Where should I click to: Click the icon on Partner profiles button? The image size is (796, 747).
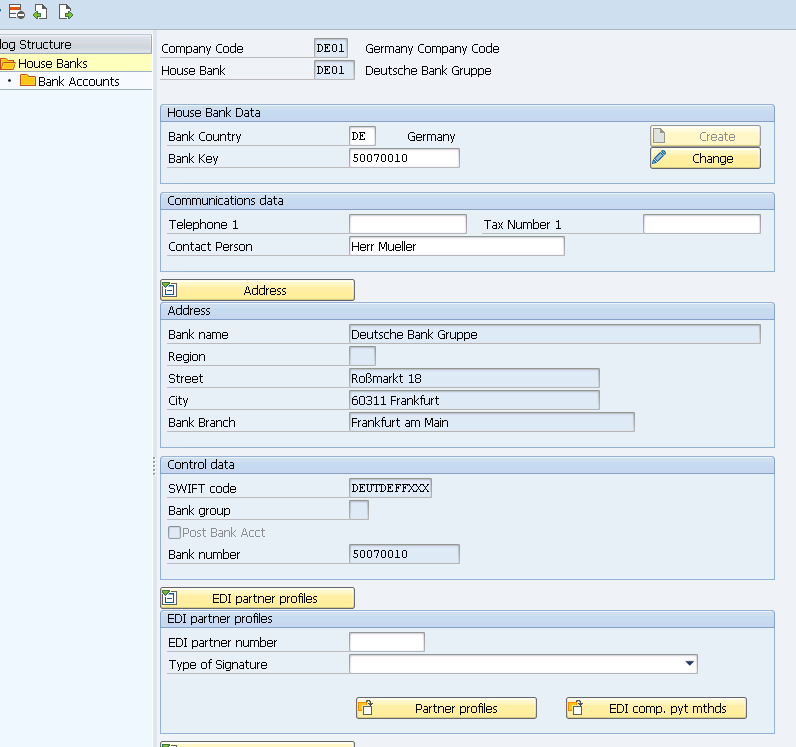coord(366,707)
